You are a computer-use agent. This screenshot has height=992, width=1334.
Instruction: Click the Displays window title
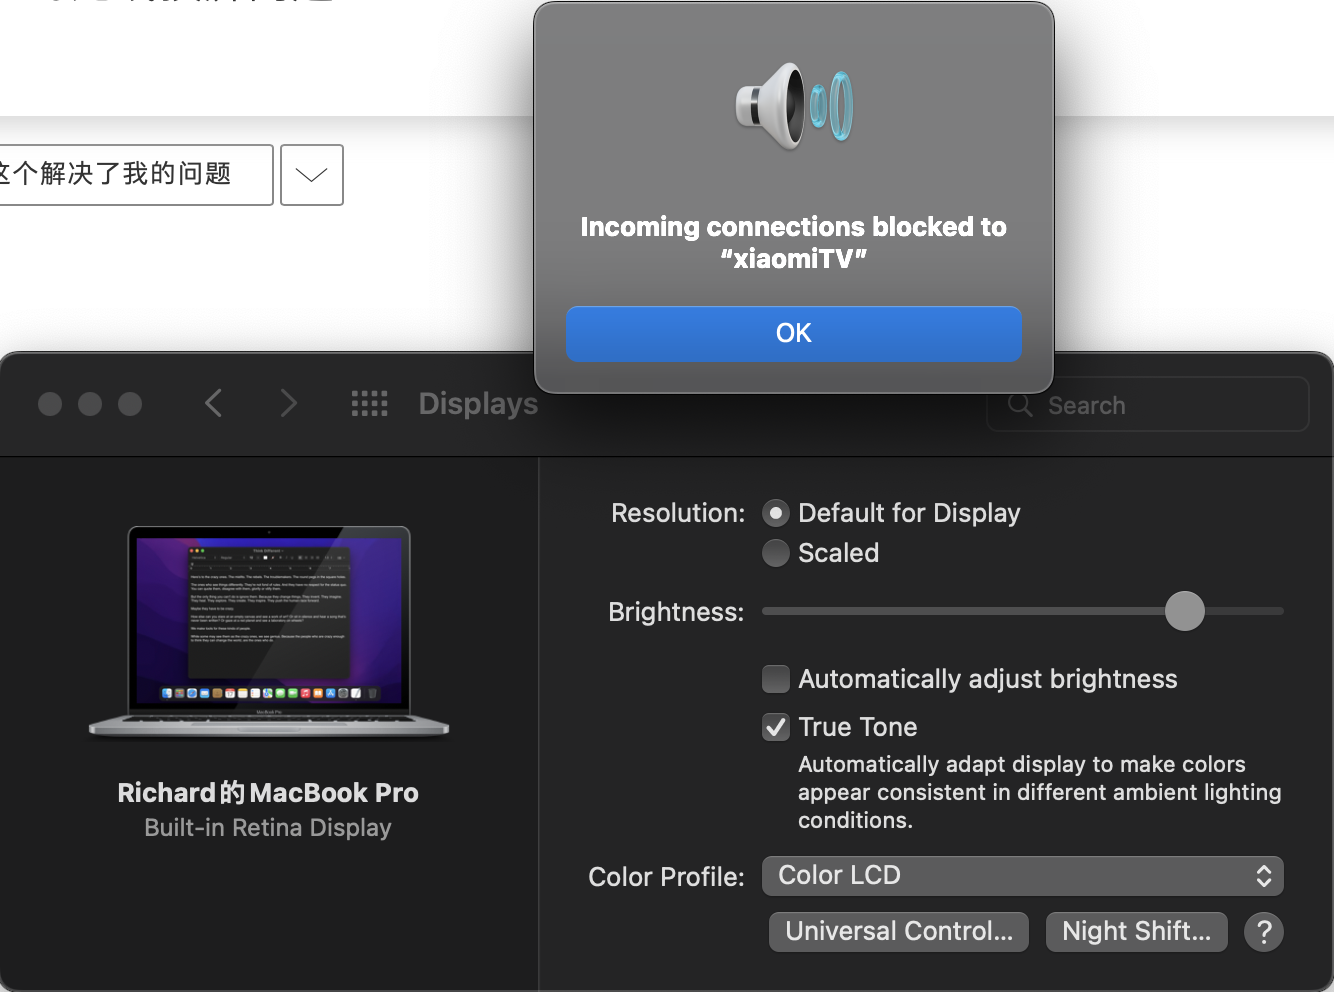point(478,404)
